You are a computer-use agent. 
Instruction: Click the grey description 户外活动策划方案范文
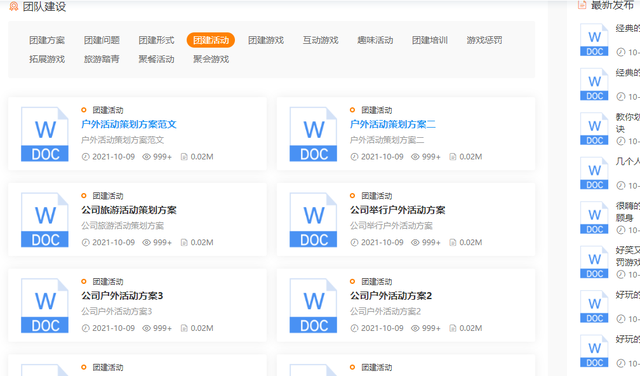pos(122,140)
